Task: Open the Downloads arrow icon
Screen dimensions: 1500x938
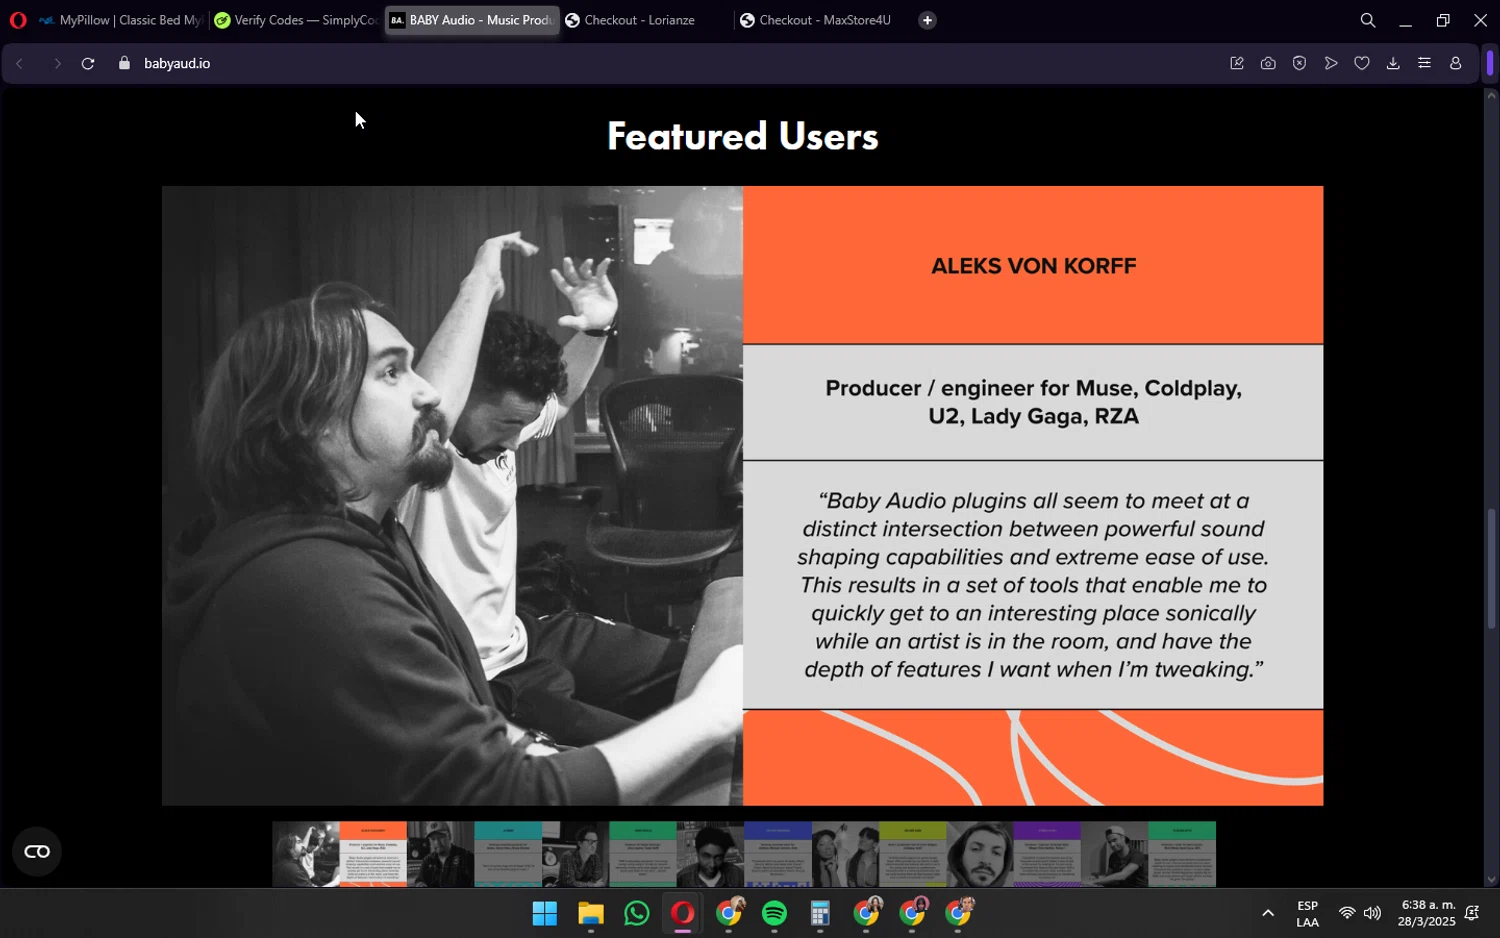Action: coord(1393,63)
